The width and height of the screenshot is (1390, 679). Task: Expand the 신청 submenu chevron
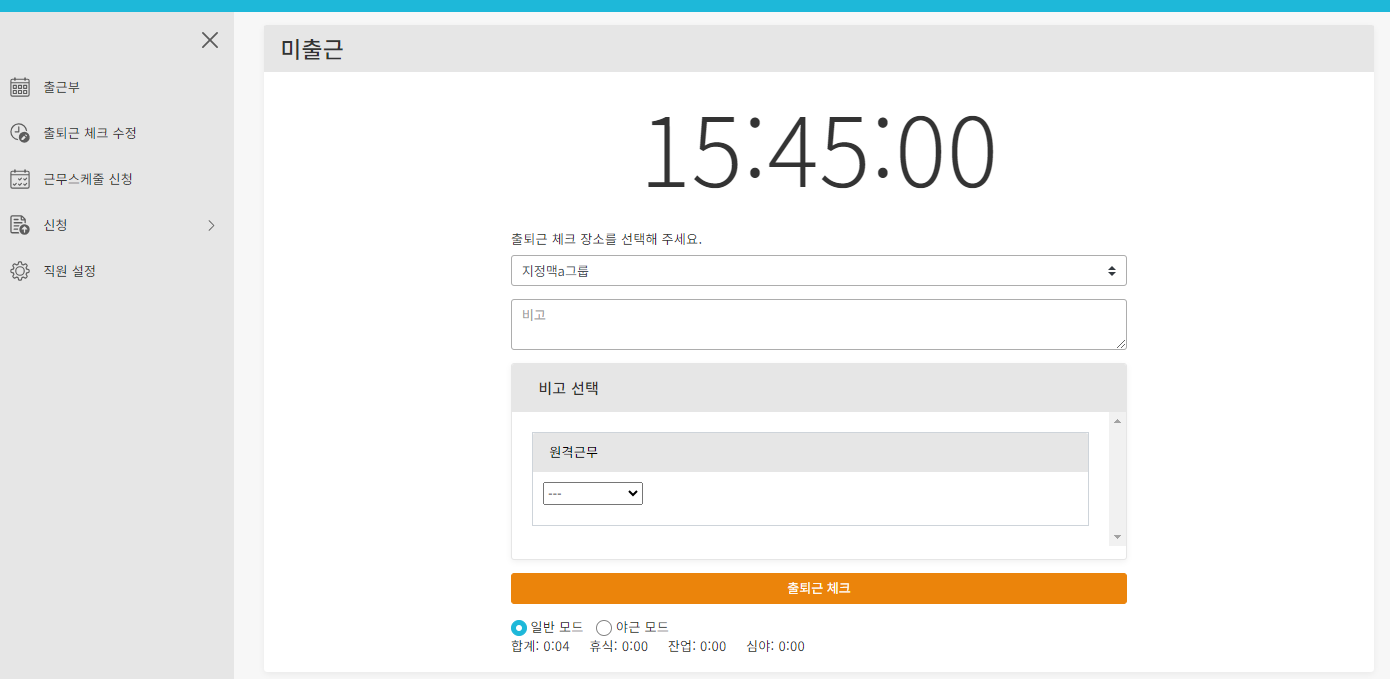tap(211, 225)
